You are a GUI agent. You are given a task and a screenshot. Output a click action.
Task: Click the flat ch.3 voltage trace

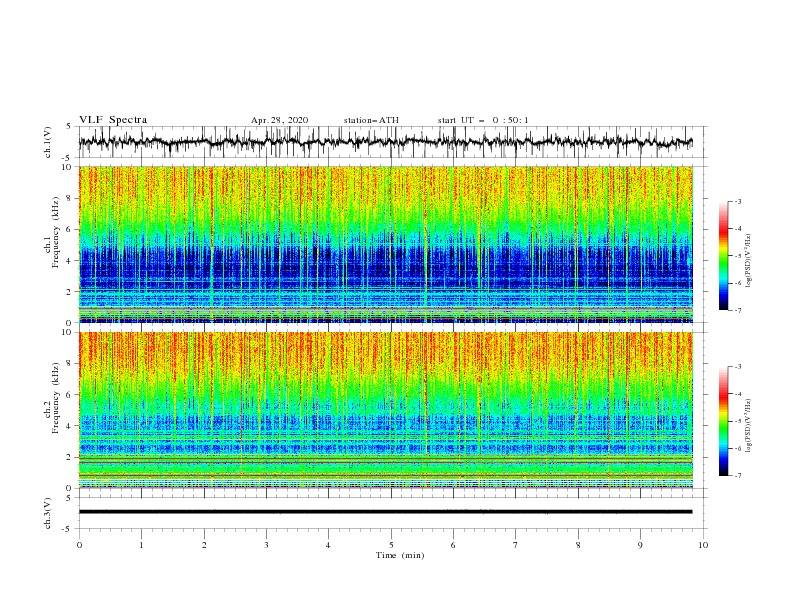tap(385, 512)
